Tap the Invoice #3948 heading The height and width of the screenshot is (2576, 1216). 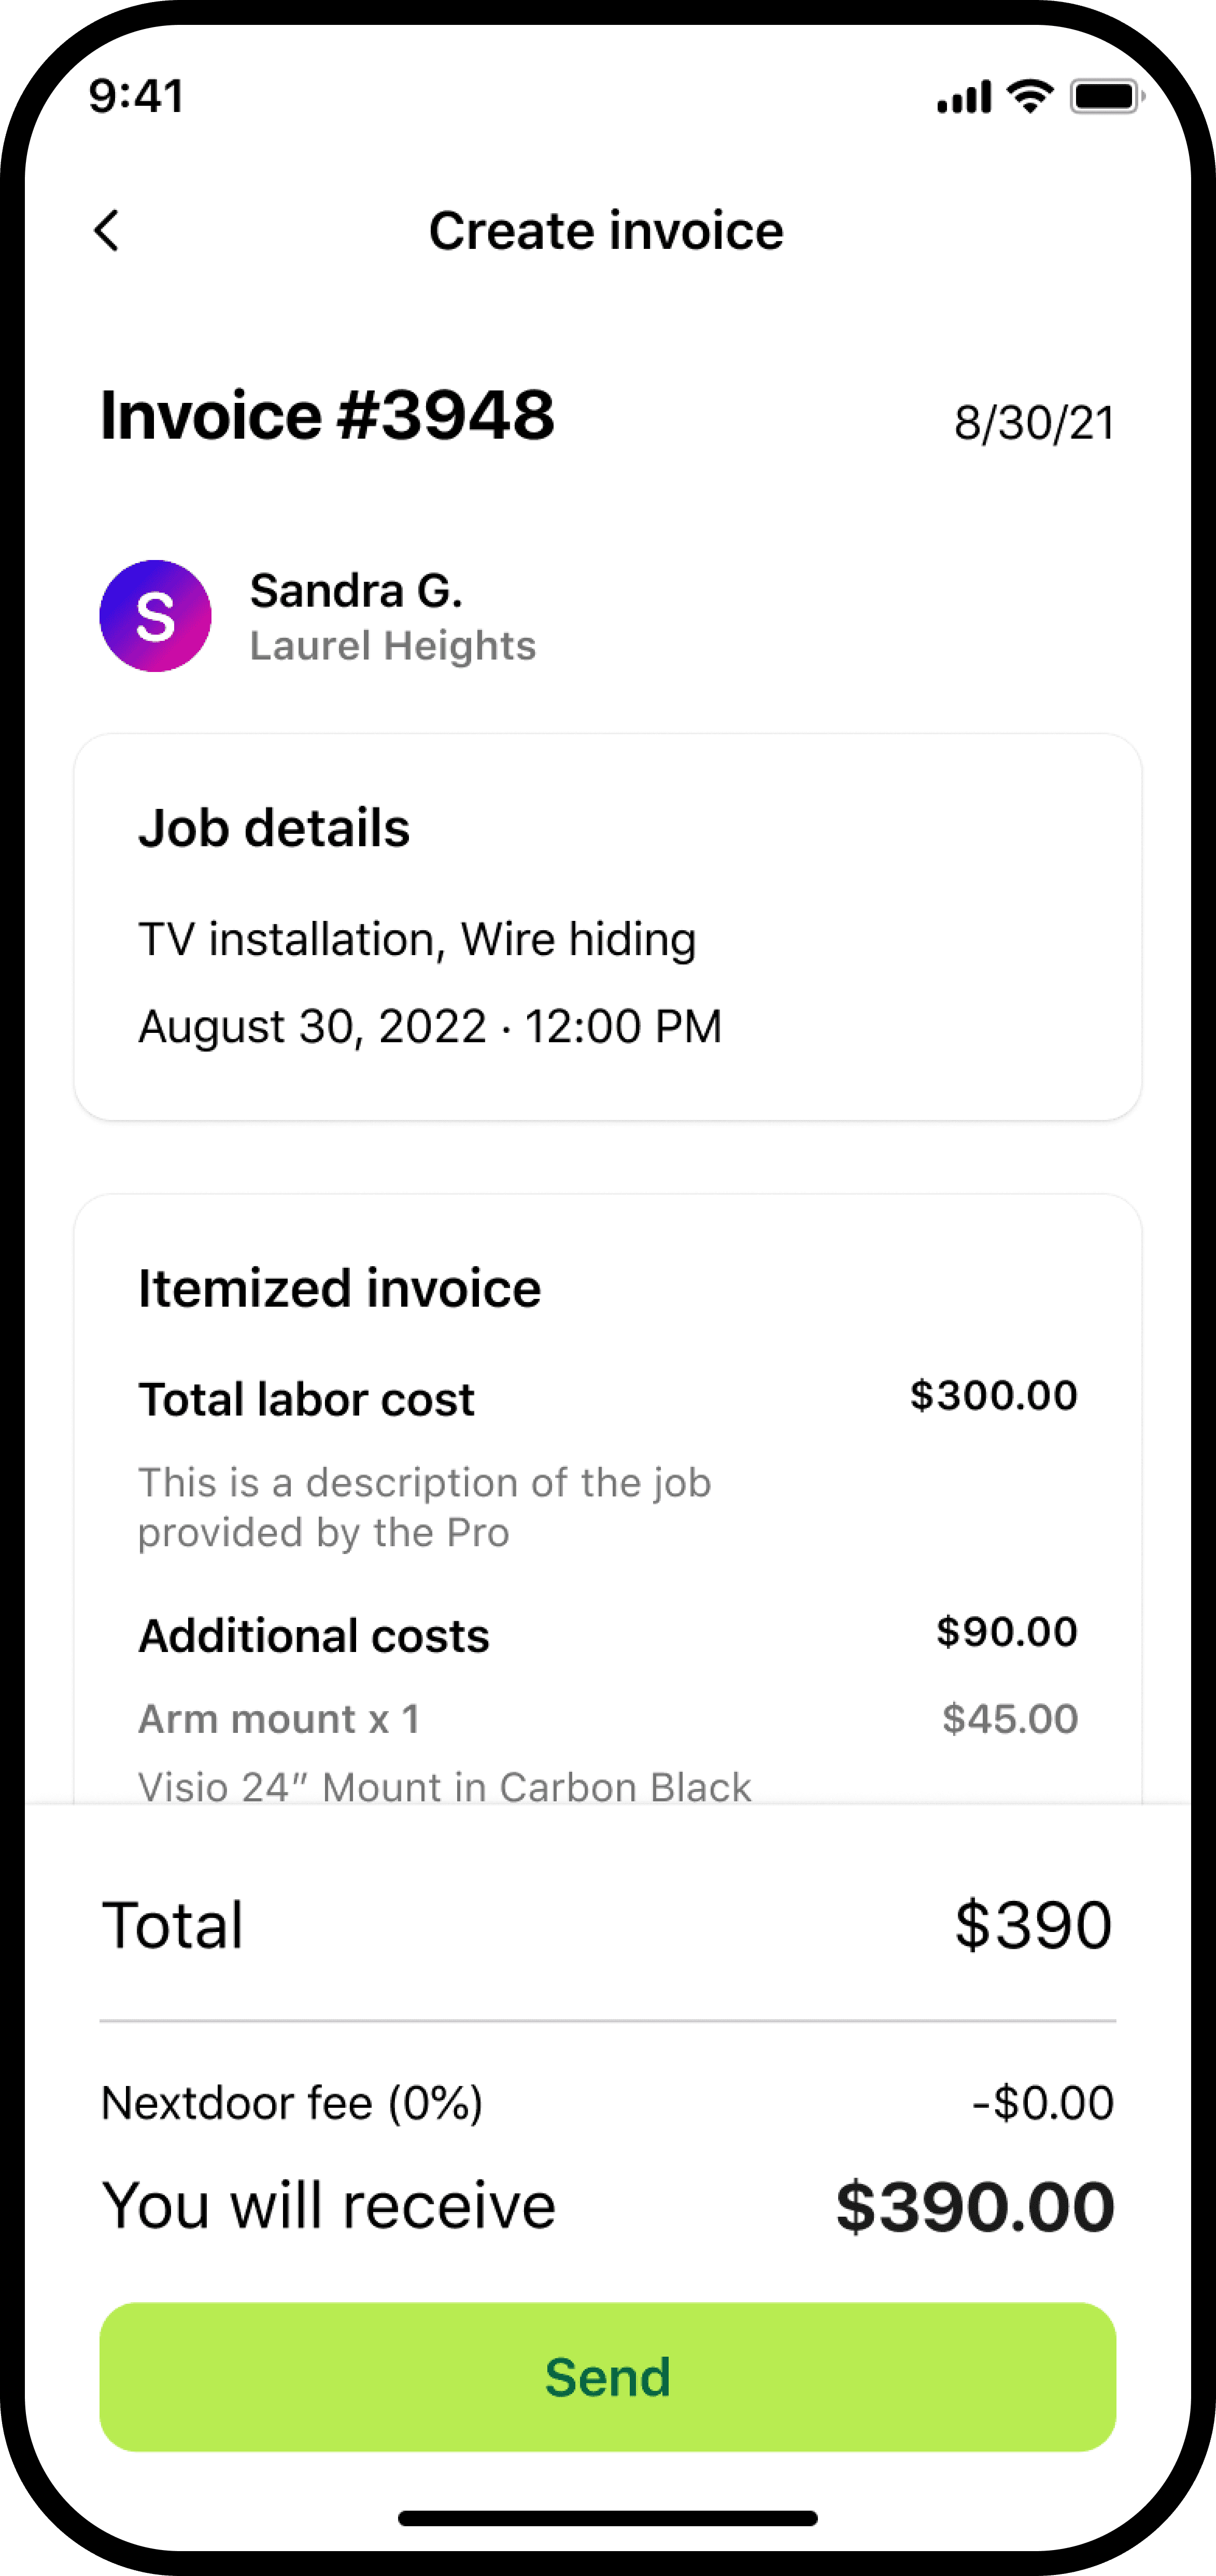pyautogui.click(x=327, y=415)
